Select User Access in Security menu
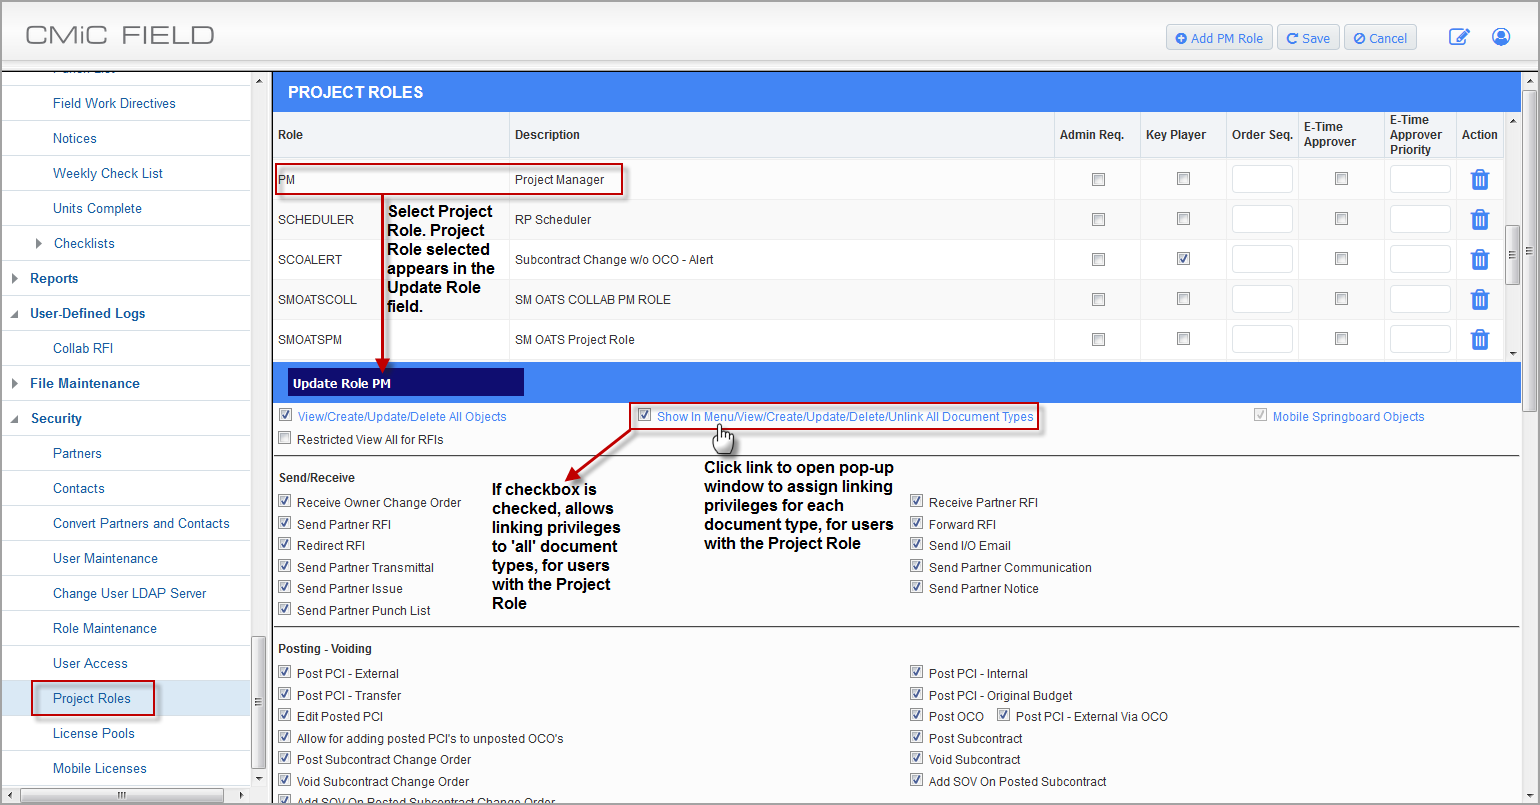The width and height of the screenshot is (1540, 805). point(90,663)
